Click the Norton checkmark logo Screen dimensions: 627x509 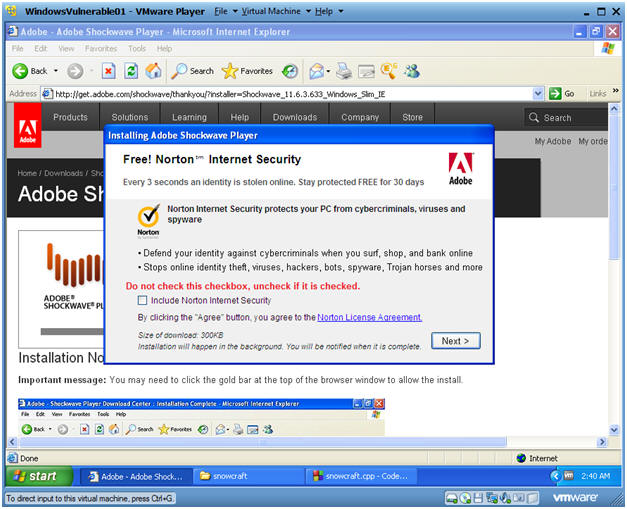pyautogui.click(x=148, y=221)
